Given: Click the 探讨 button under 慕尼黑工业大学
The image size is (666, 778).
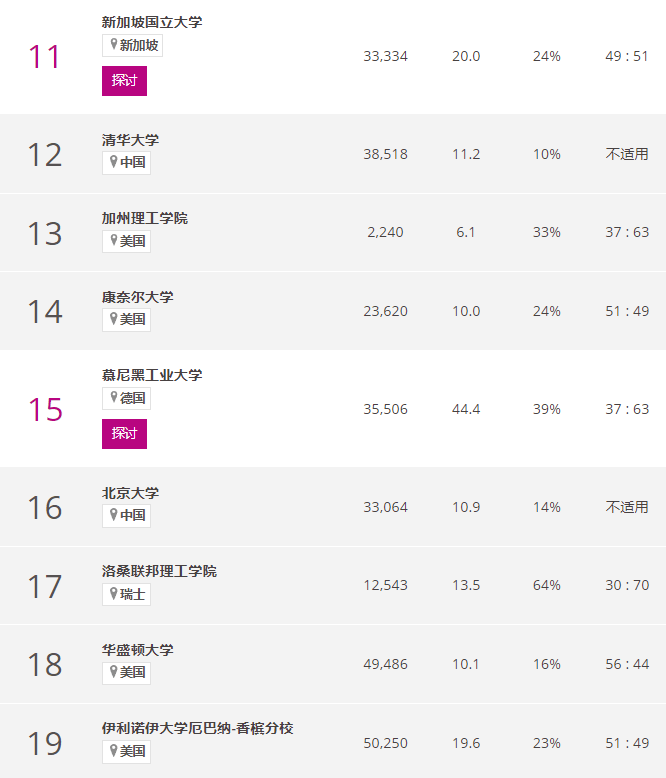Looking at the screenshot, I should (x=124, y=434).
